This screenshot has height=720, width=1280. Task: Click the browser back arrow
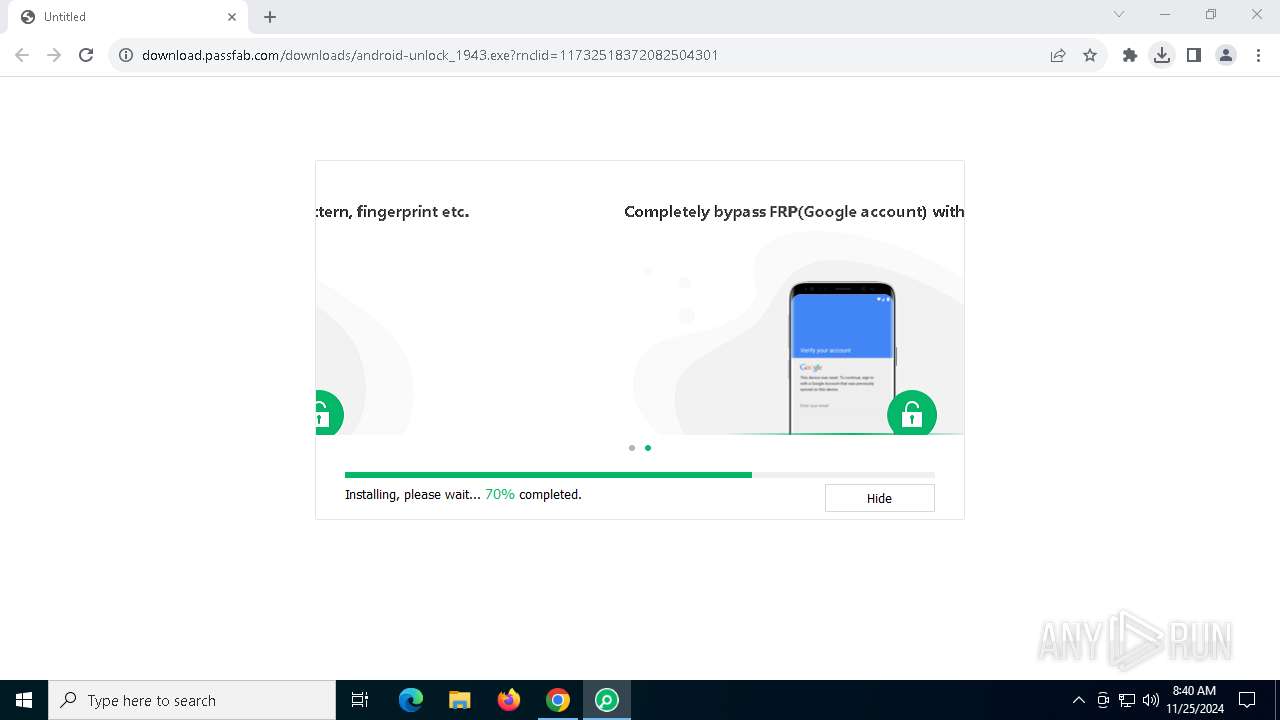(x=22, y=55)
